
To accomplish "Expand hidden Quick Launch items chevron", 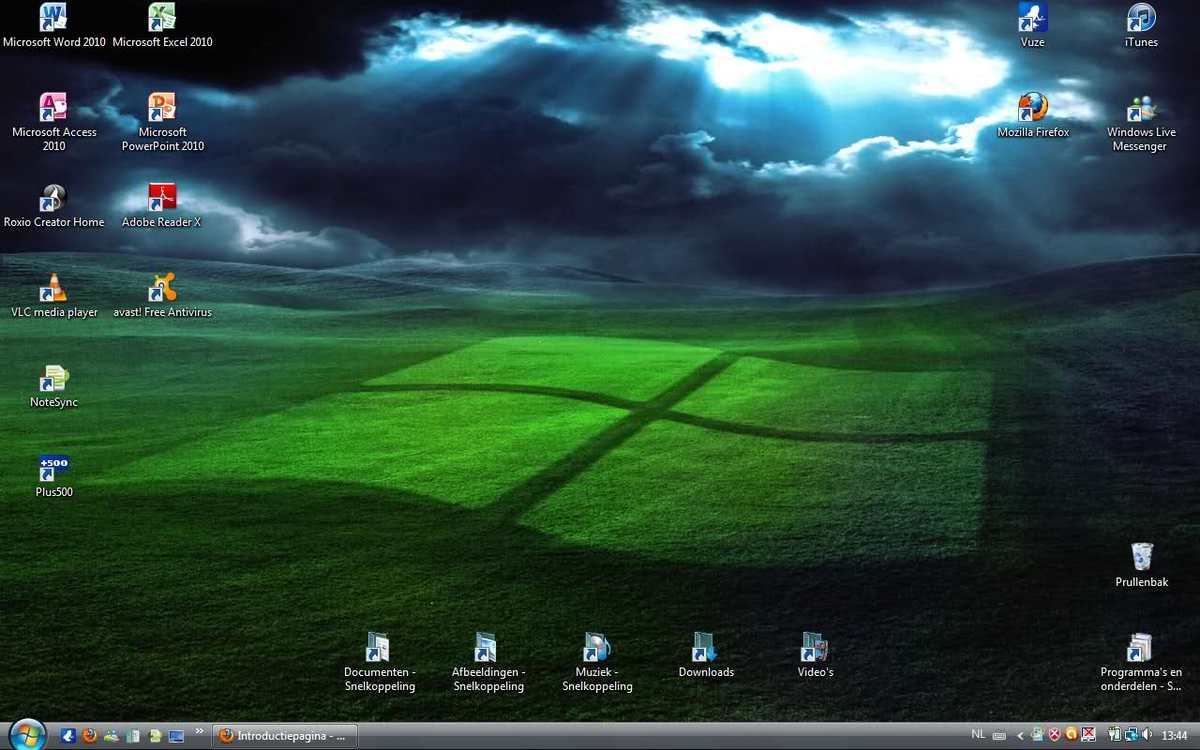I will point(199,732).
